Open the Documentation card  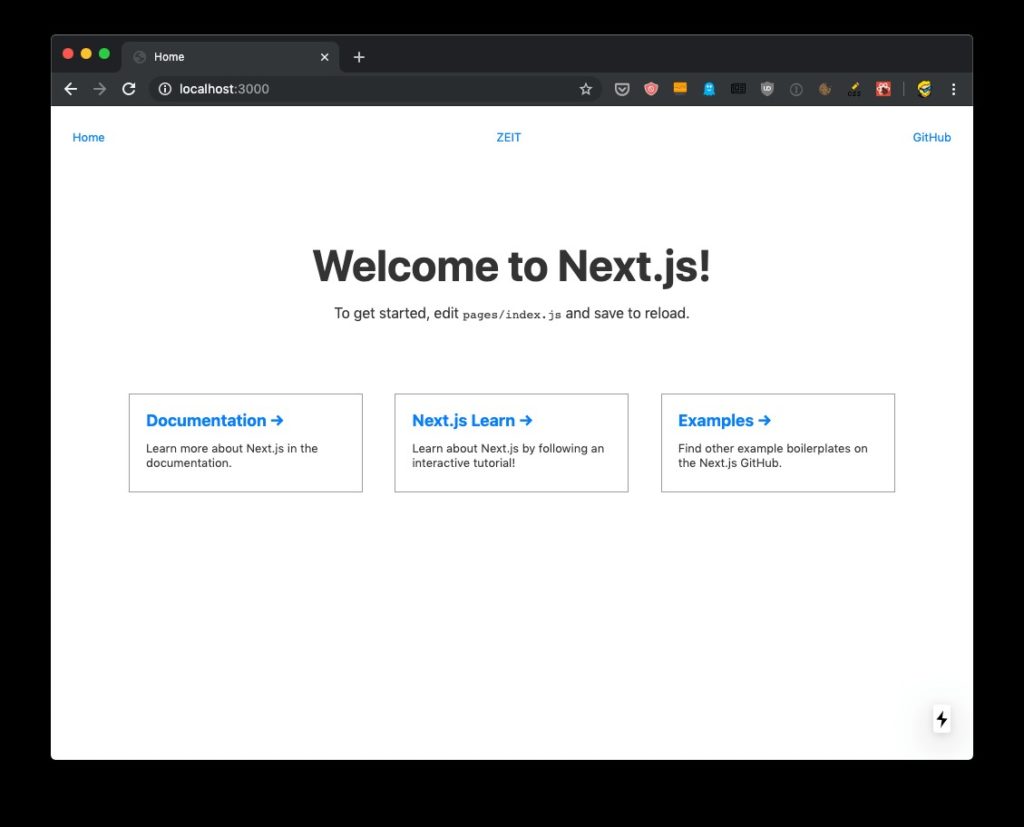pos(245,442)
